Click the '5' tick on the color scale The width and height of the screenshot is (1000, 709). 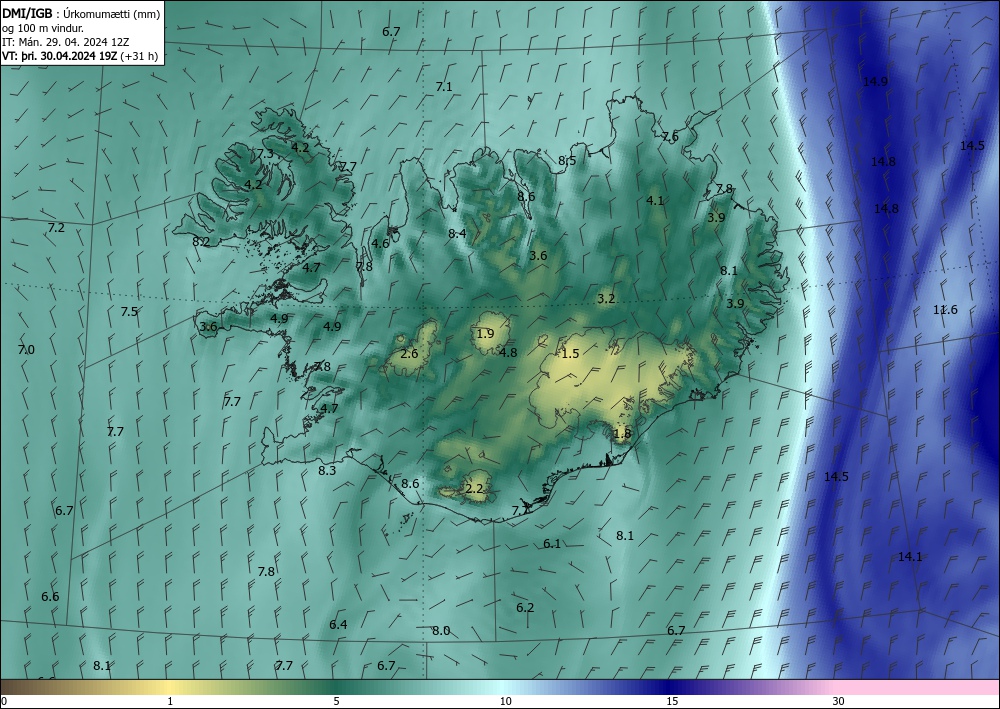pos(336,701)
